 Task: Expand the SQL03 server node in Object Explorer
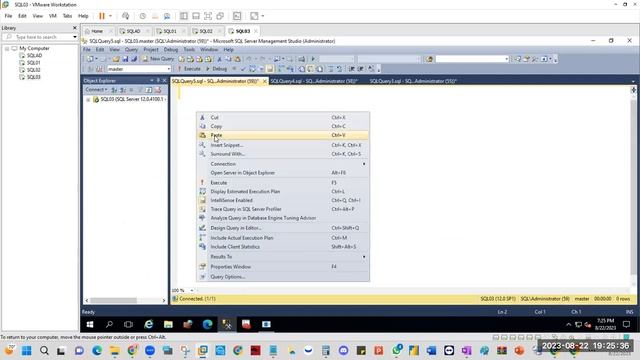pyautogui.click(x=88, y=100)
